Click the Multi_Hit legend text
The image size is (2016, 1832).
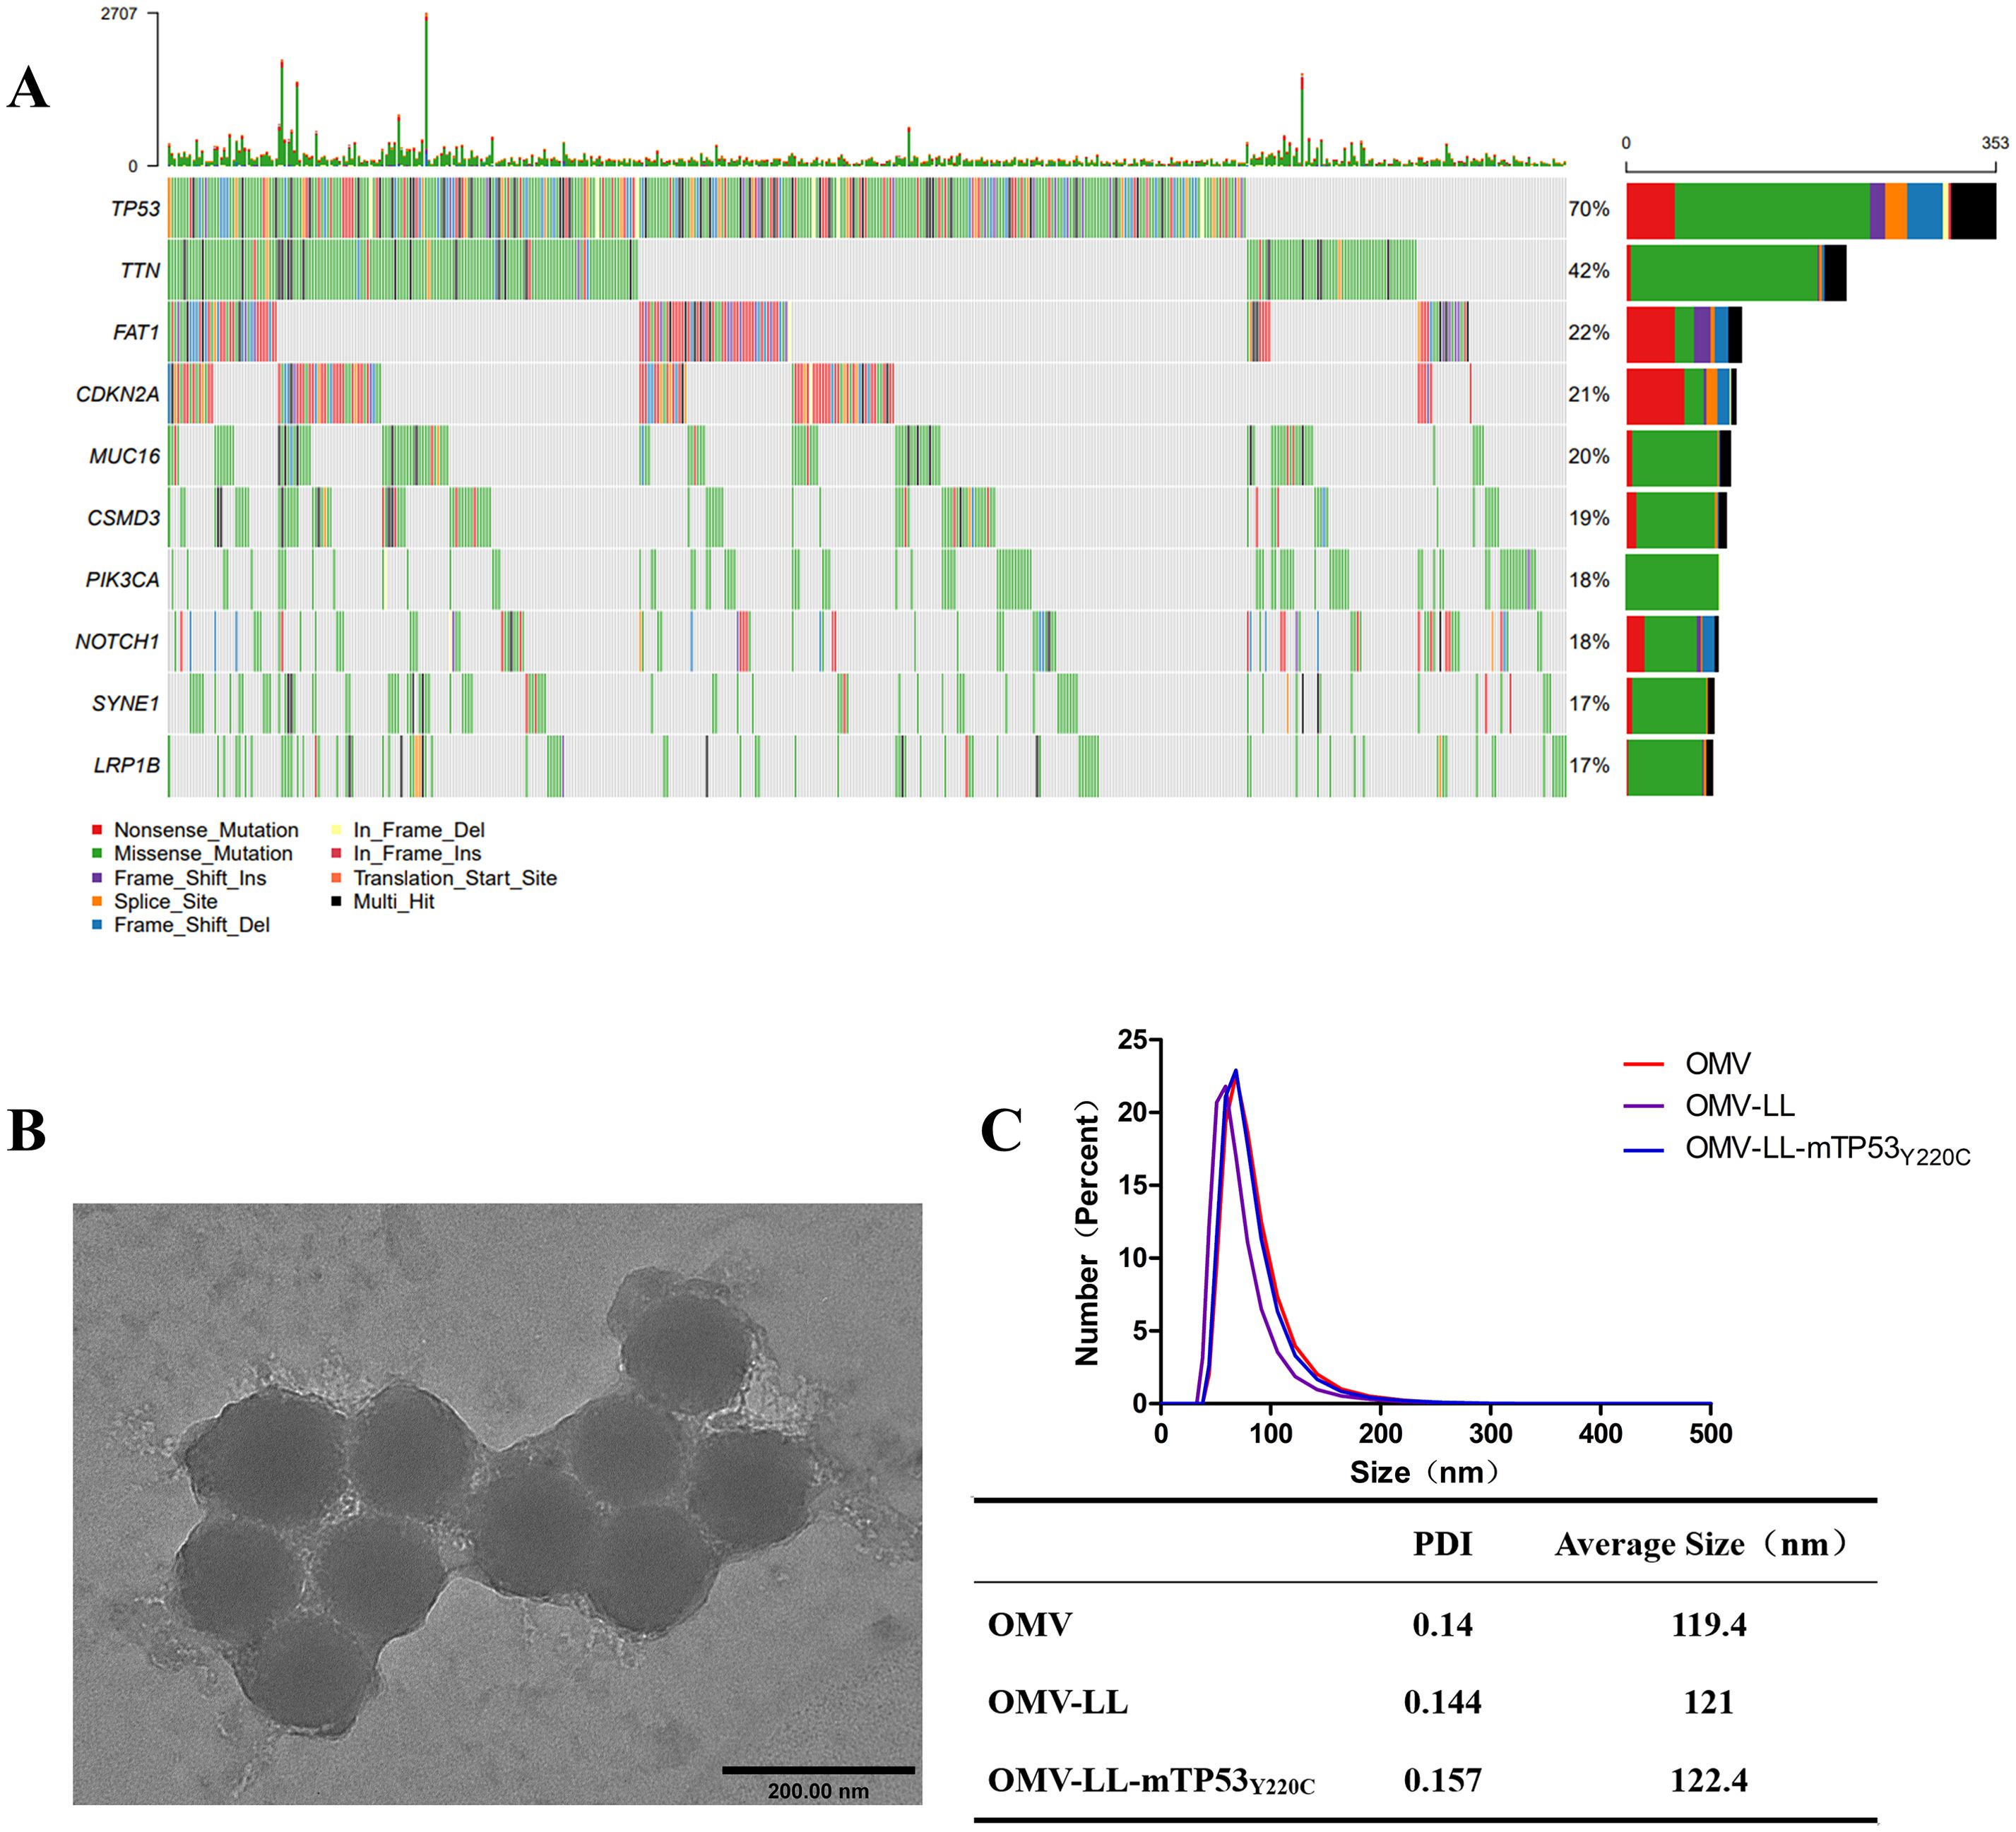point(394,902)
